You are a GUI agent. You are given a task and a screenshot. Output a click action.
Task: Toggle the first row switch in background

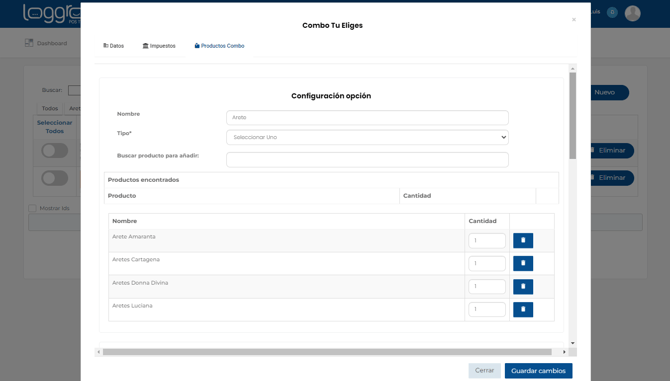tap(55, 150)
